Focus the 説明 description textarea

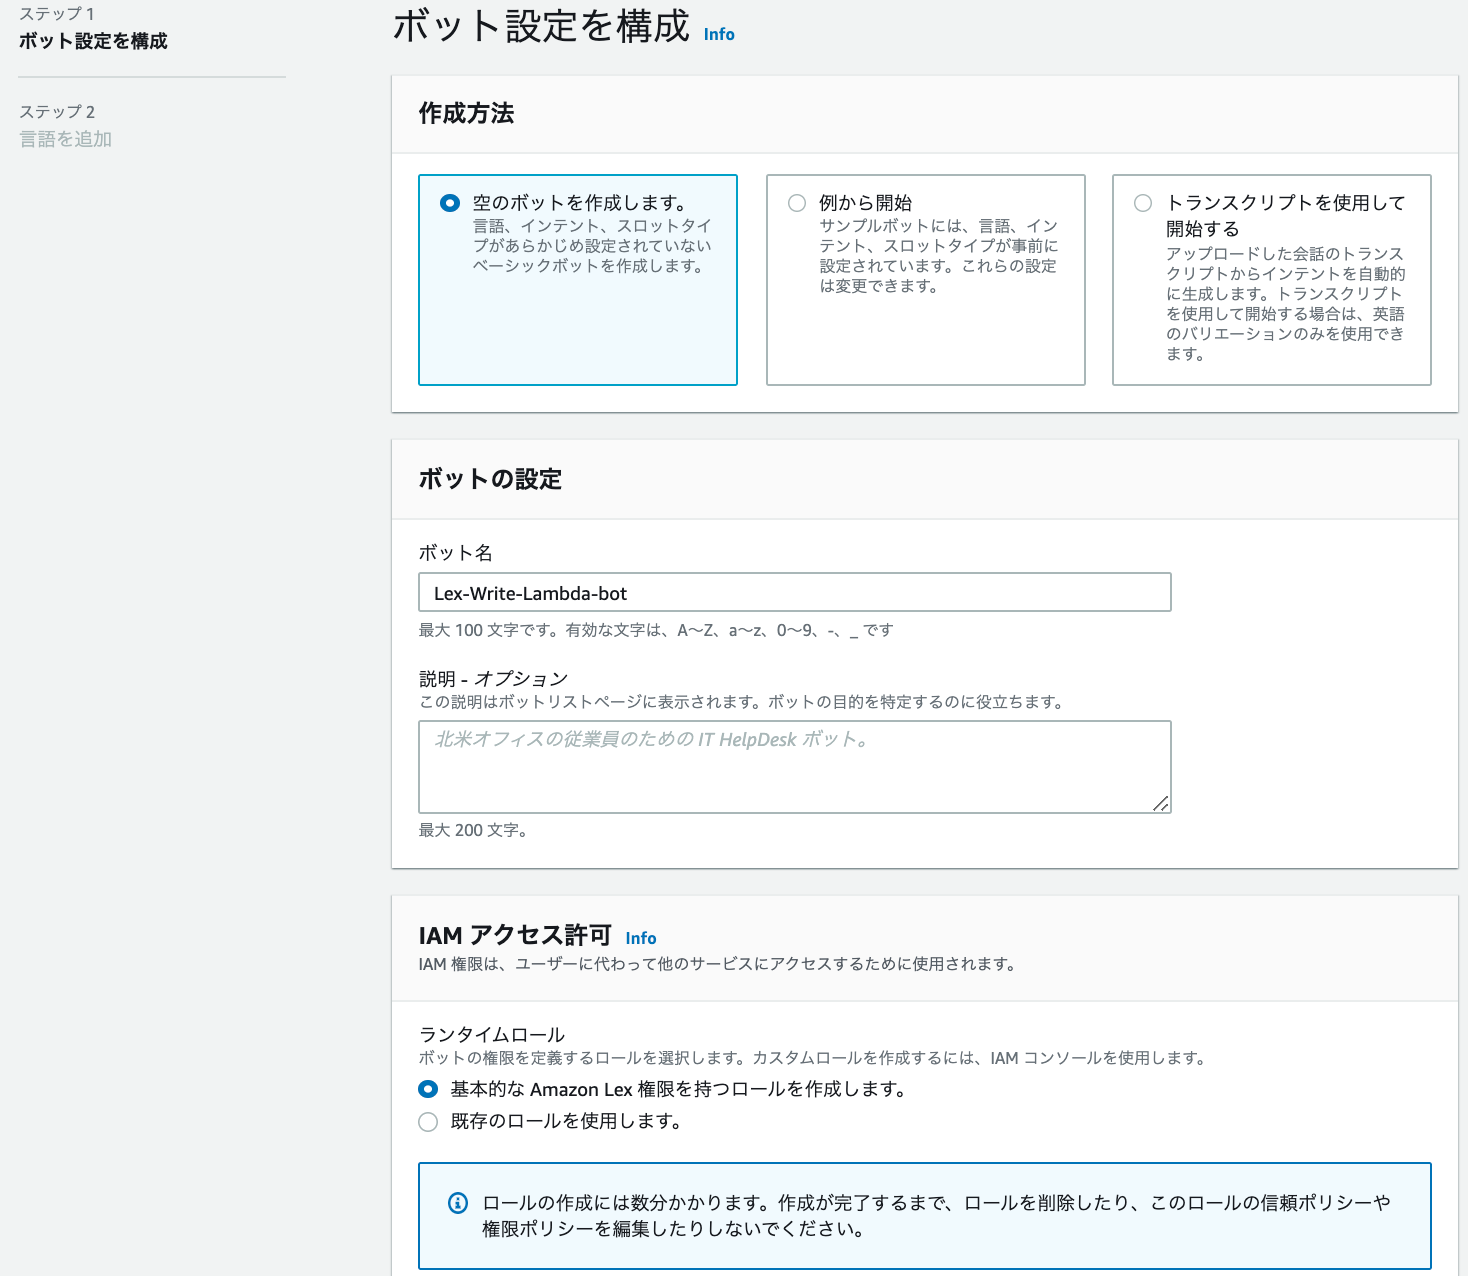click(794, 766)
